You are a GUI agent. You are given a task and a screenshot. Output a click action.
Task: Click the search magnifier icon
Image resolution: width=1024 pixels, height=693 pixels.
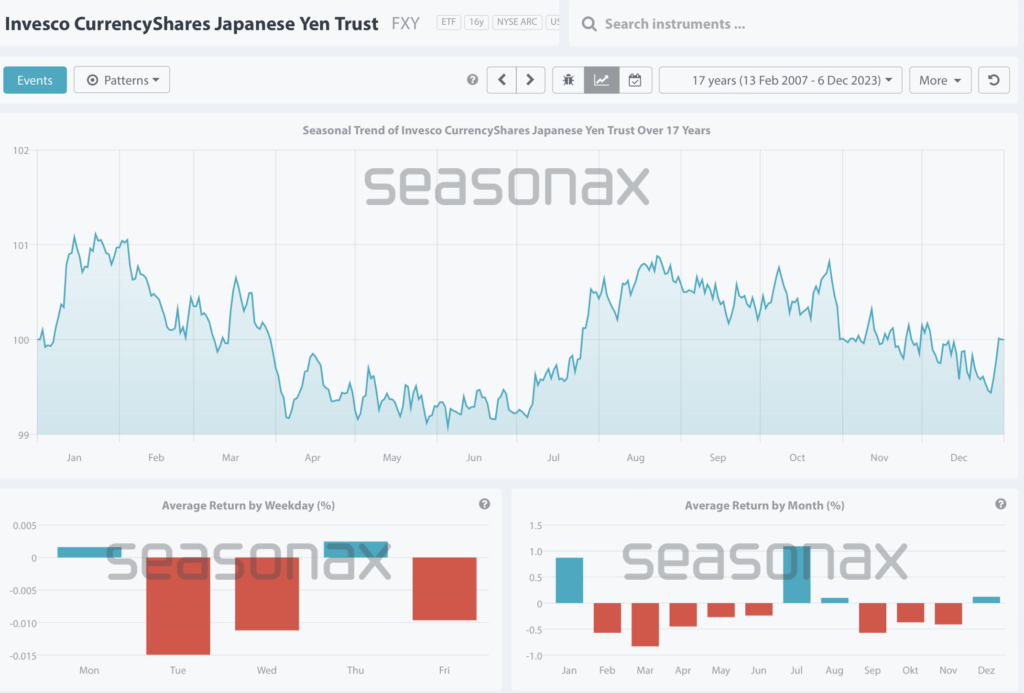click(x=589, y=24)
